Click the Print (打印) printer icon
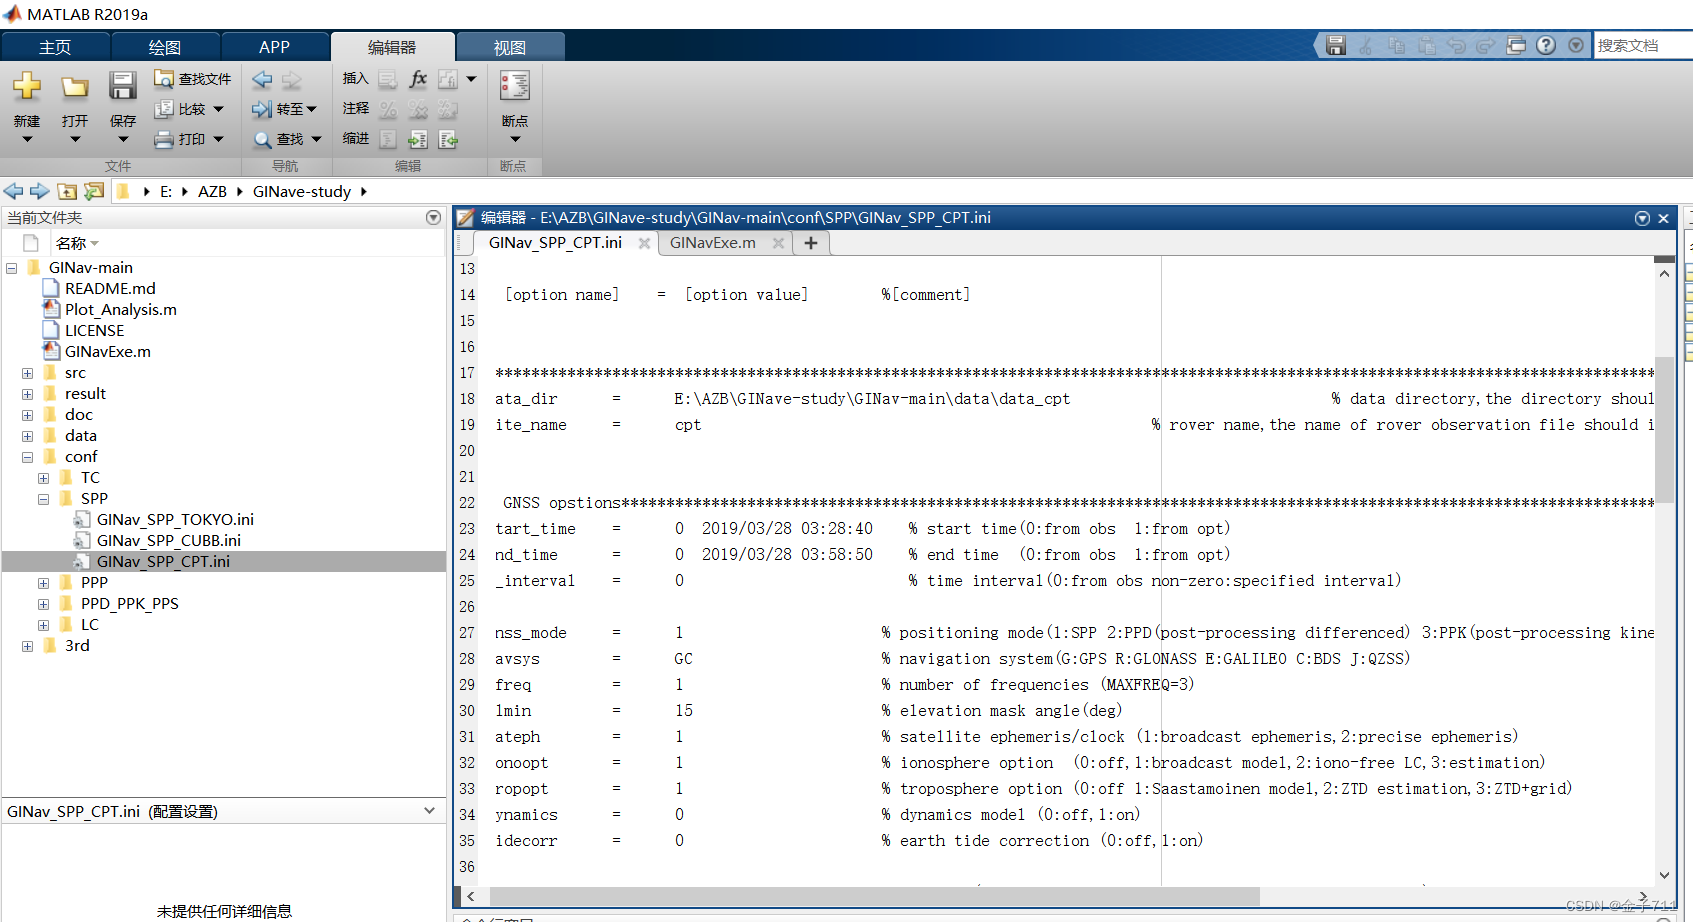This screenshot has width=1693, height=922. click(x=164, y=139)
